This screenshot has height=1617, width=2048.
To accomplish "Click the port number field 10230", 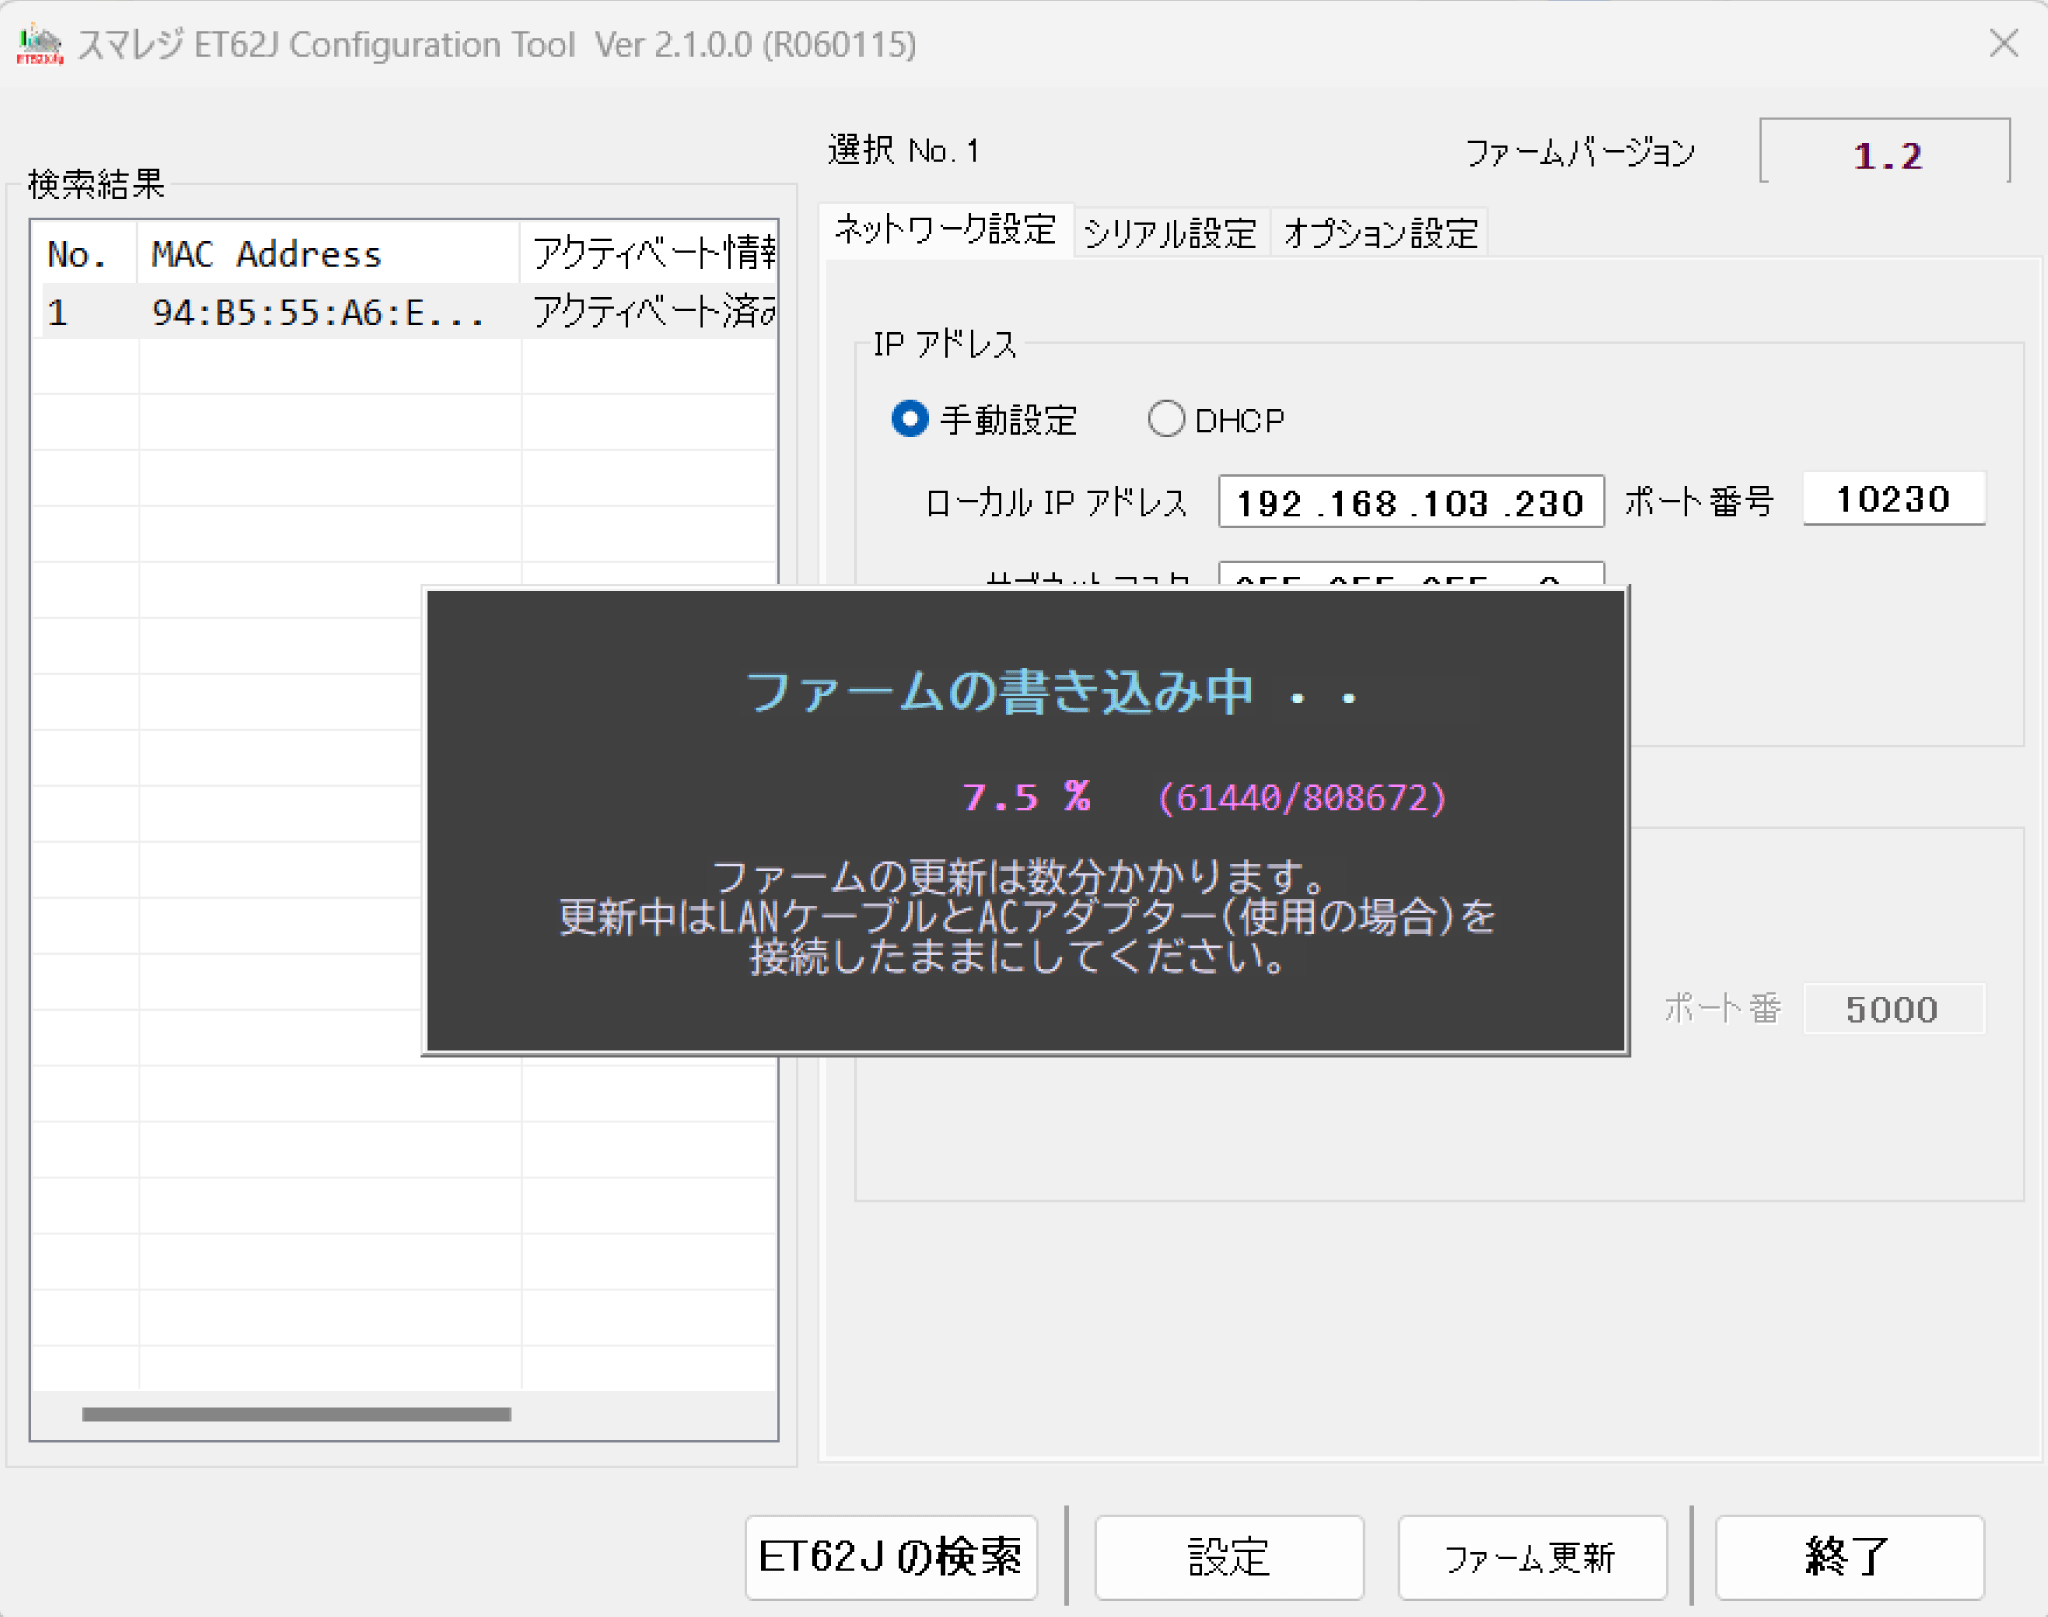I will [1893, 499].
